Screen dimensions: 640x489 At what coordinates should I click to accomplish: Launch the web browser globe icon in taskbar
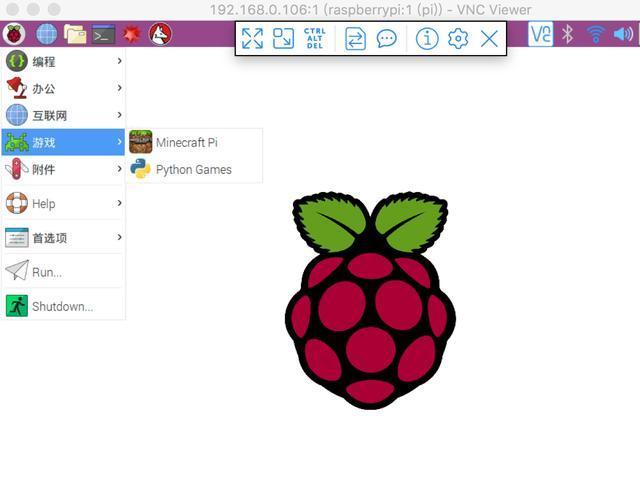pyautogui.click(x=47, y=34)
